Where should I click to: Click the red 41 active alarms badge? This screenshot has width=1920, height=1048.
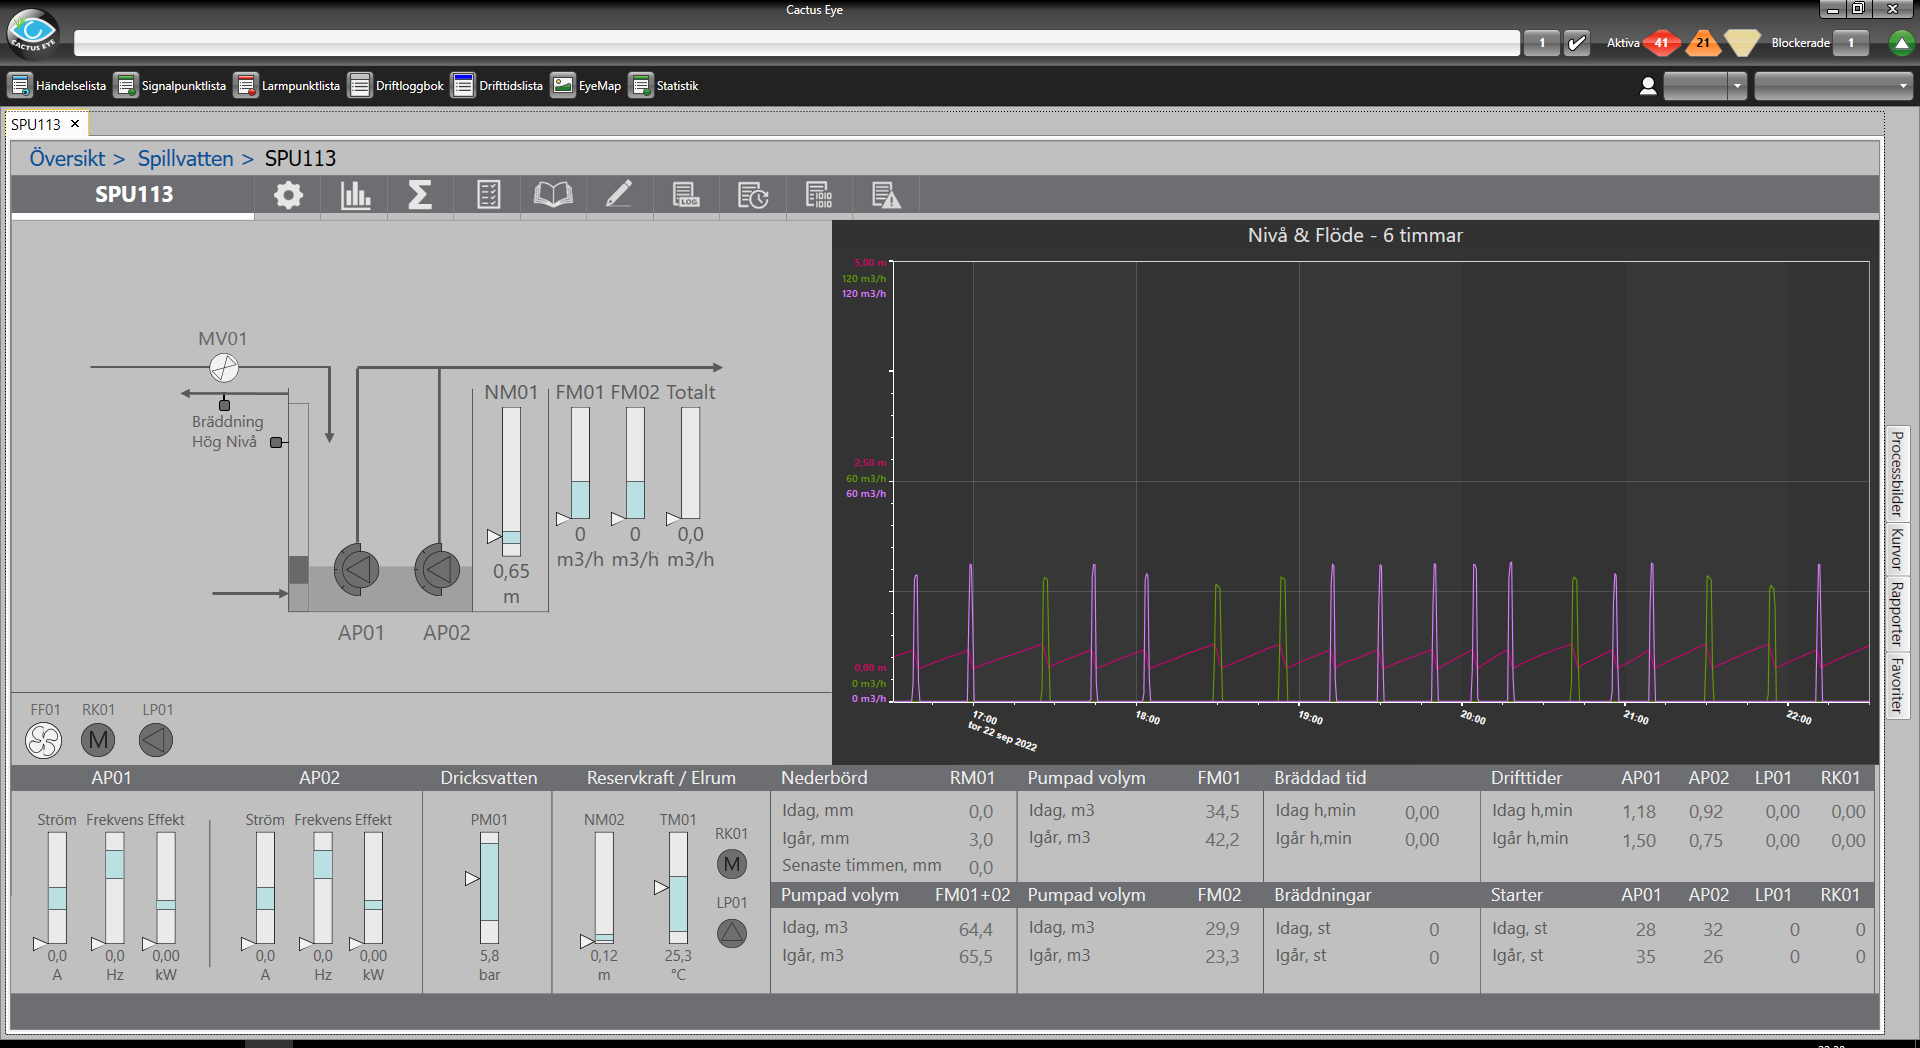1661,43
